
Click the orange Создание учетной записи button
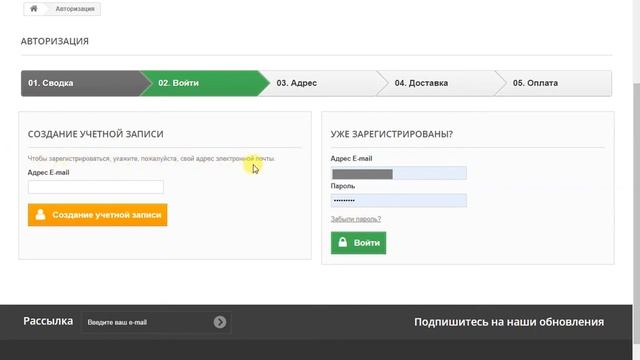98,215
